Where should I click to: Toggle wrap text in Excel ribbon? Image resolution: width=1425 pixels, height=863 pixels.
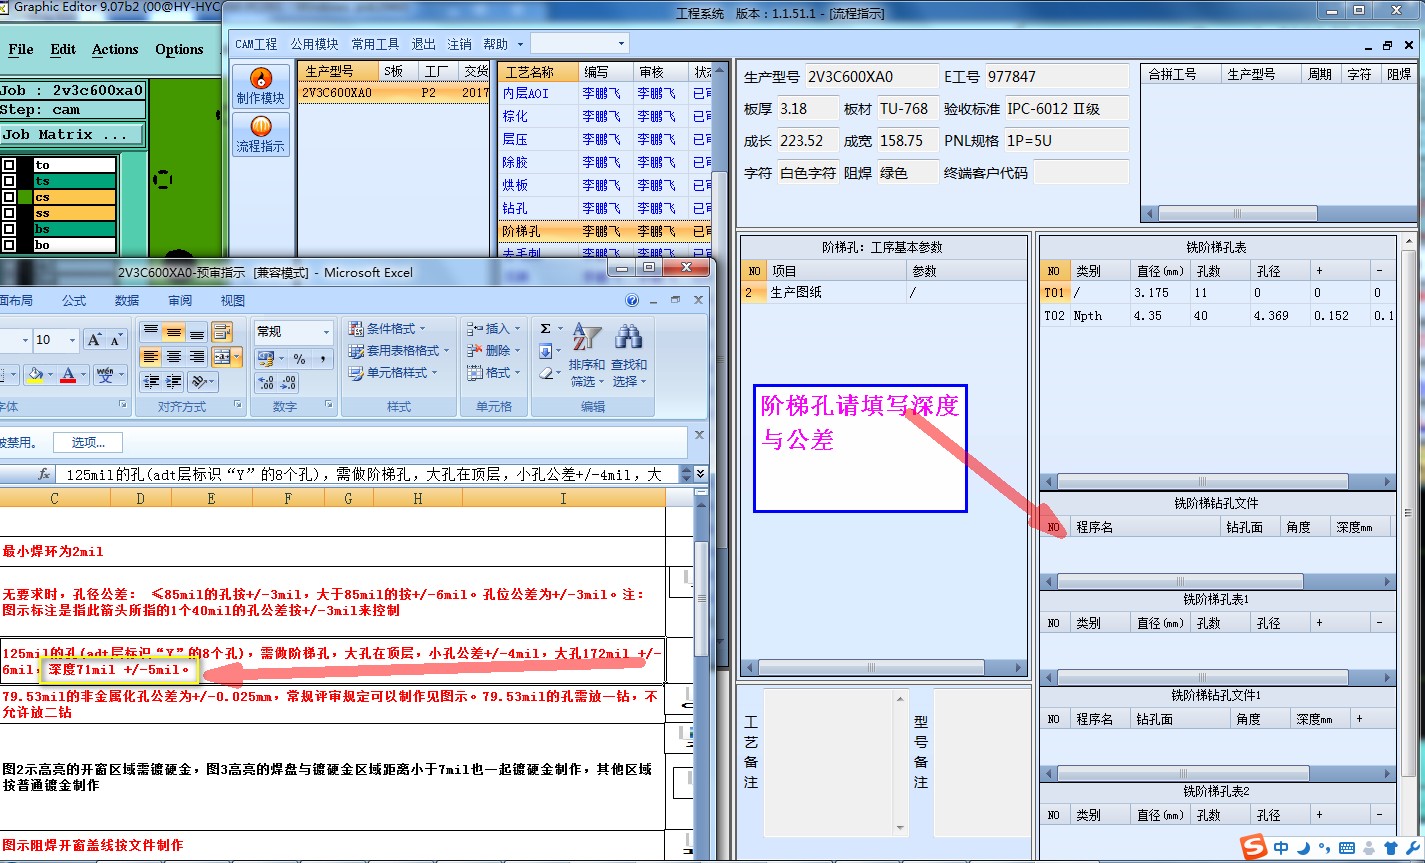pyautogui.click(x=222, y=331)
